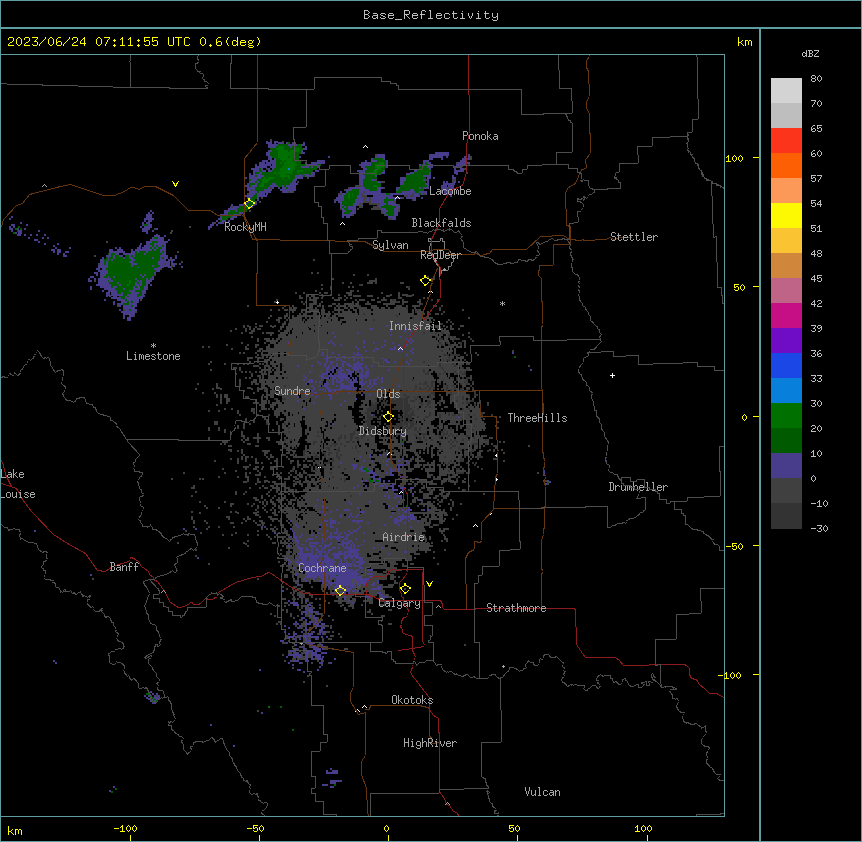The width and height of the screenshot is (862, 842).
Task: Click the timestamp 2023/06/24 07:11:55 UTC
Action: tap(99, 42)
